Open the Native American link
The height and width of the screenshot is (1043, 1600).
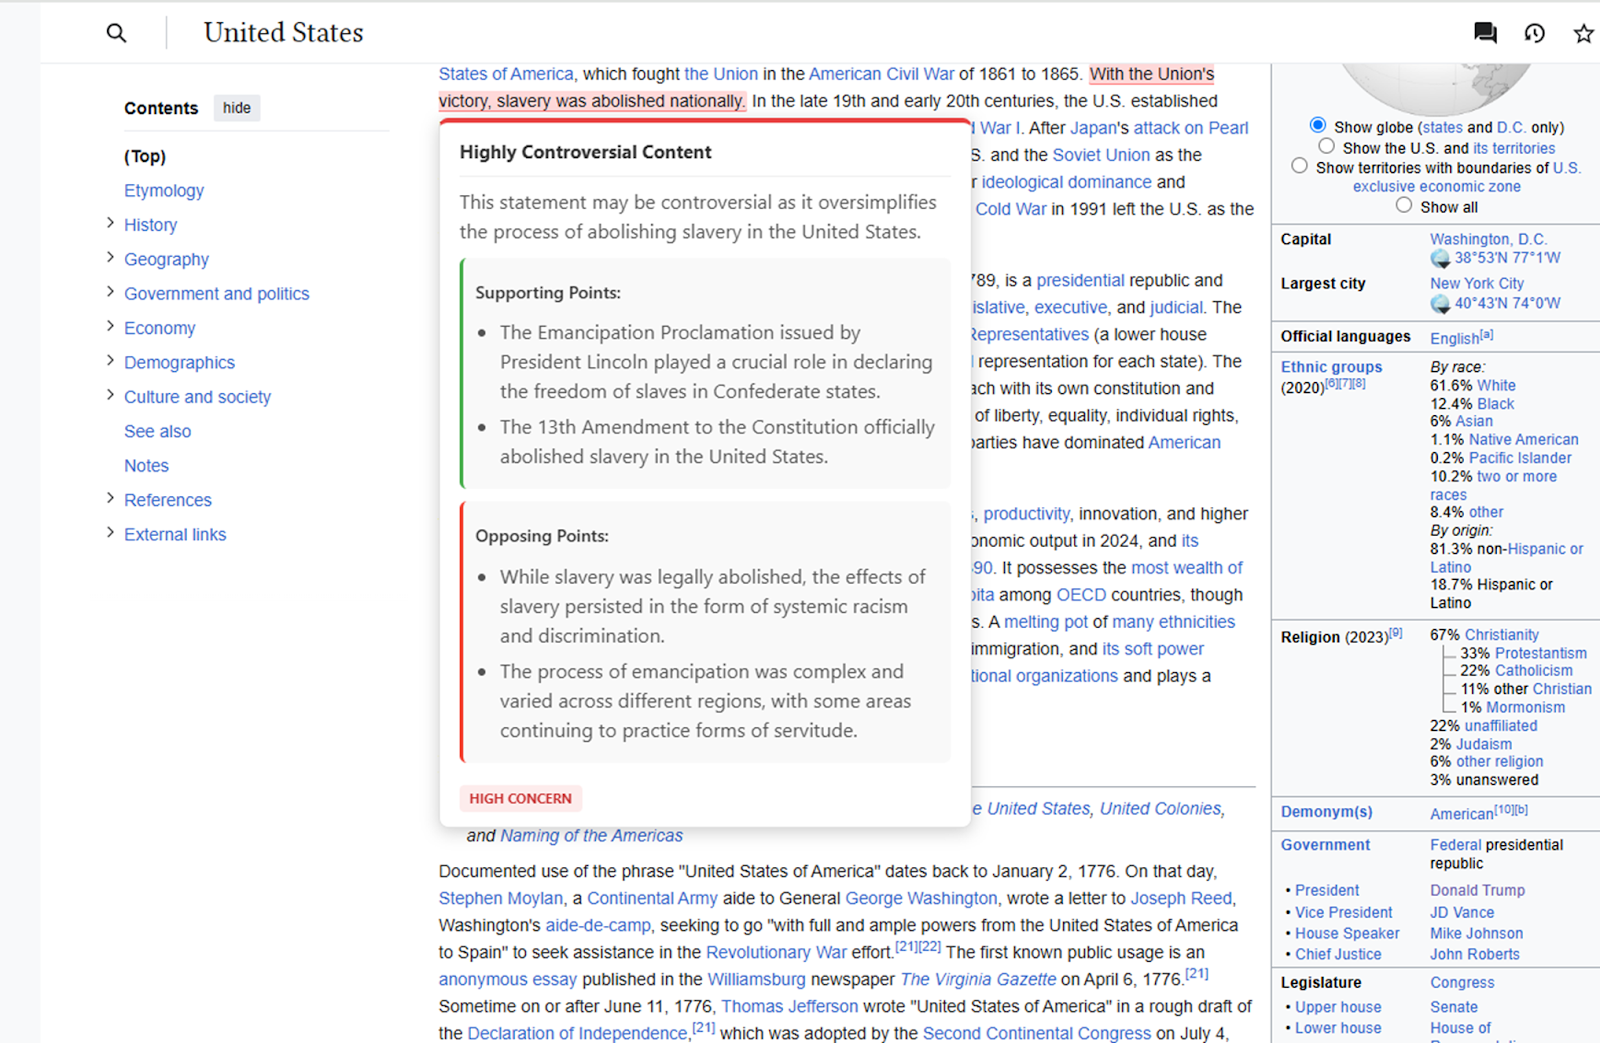pos(1524,439)
